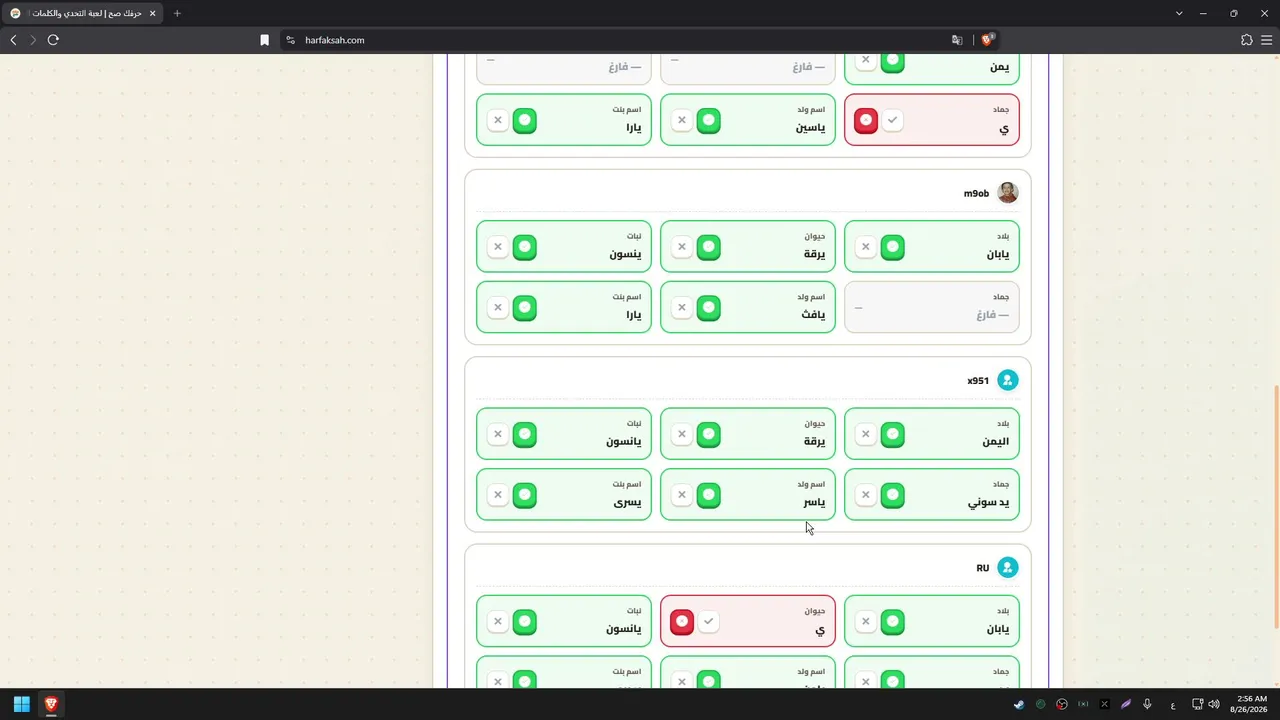The width and height of the screenshot is (1280, 720).
Task: Approve m9ob's اسم بنت answer يارا
Action: [x=525, y=308]
